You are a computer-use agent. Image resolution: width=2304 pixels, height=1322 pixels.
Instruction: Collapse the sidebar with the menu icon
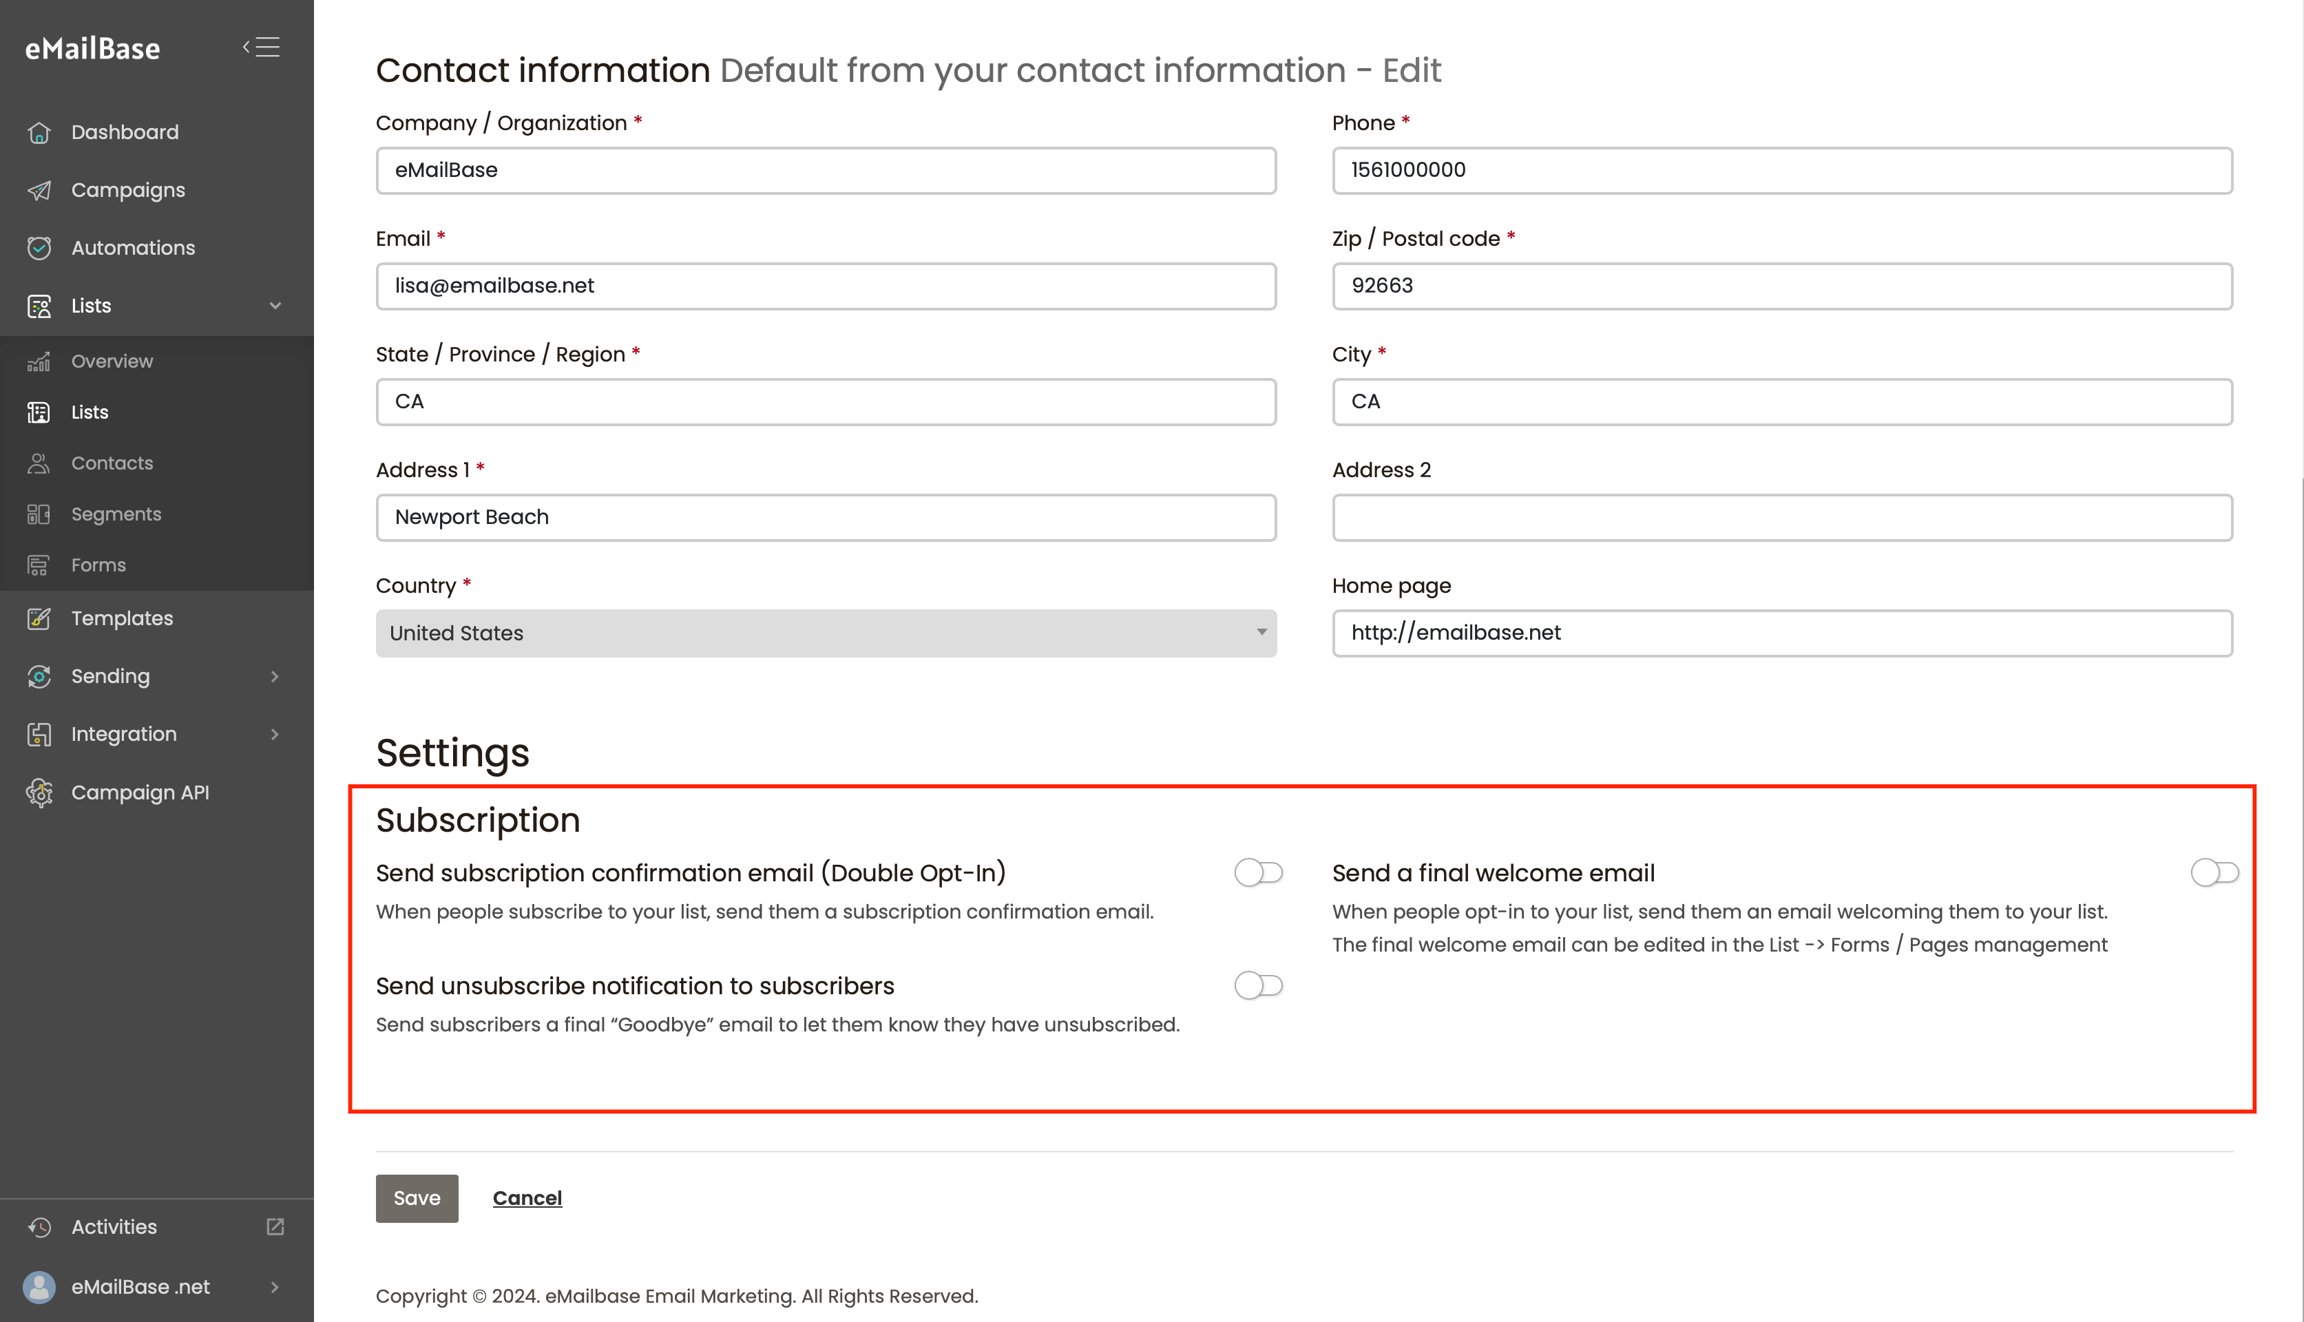[262, 47]
